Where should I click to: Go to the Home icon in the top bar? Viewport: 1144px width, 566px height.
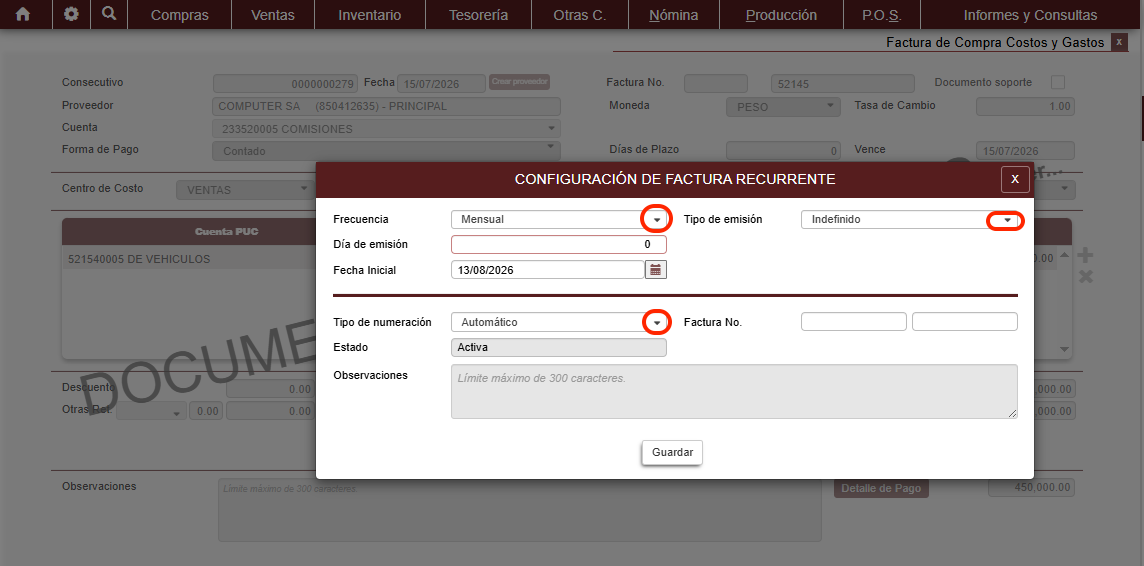(23, 15)
